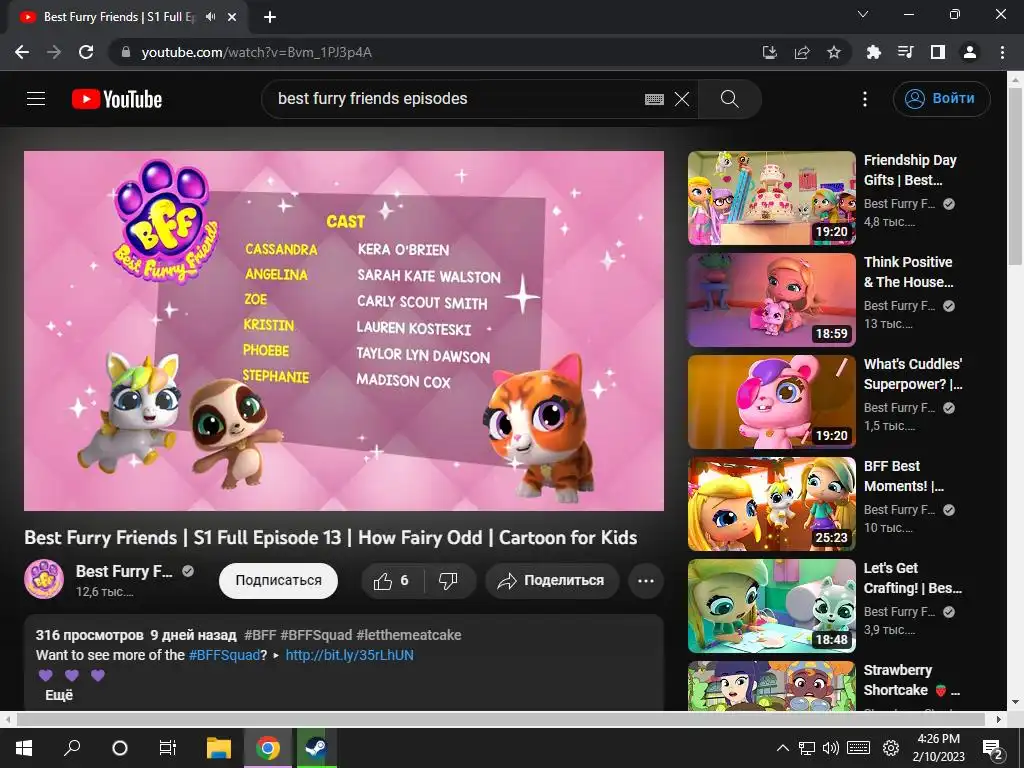This screenshot has height=768, width=1024.
Task: Open the tab search chevron
Action: [x=863, y=14]
